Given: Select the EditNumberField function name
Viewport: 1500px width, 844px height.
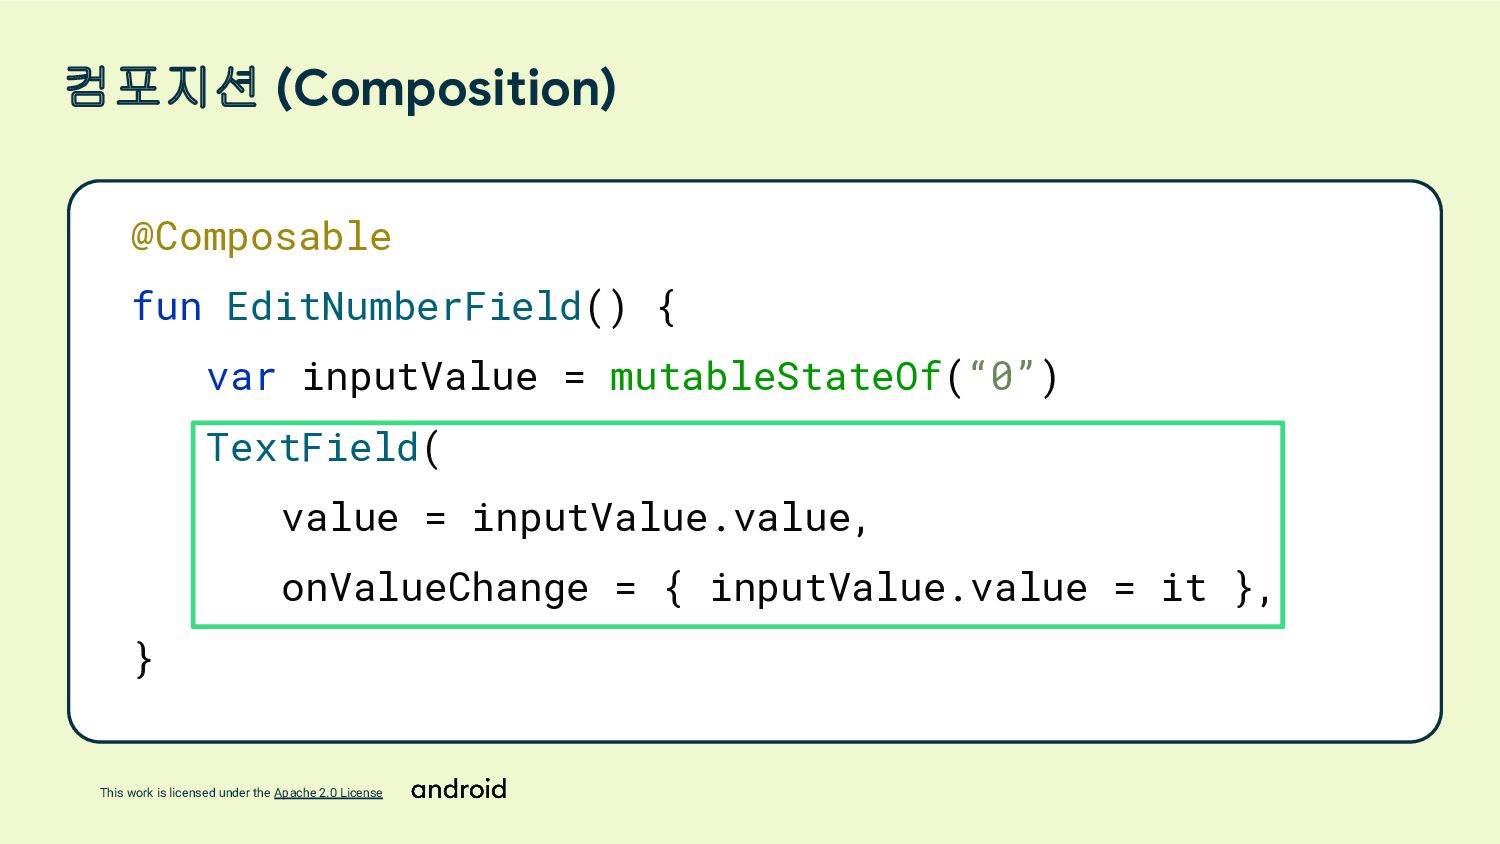Looking at the screenshot, I should (x=404, y=307).
